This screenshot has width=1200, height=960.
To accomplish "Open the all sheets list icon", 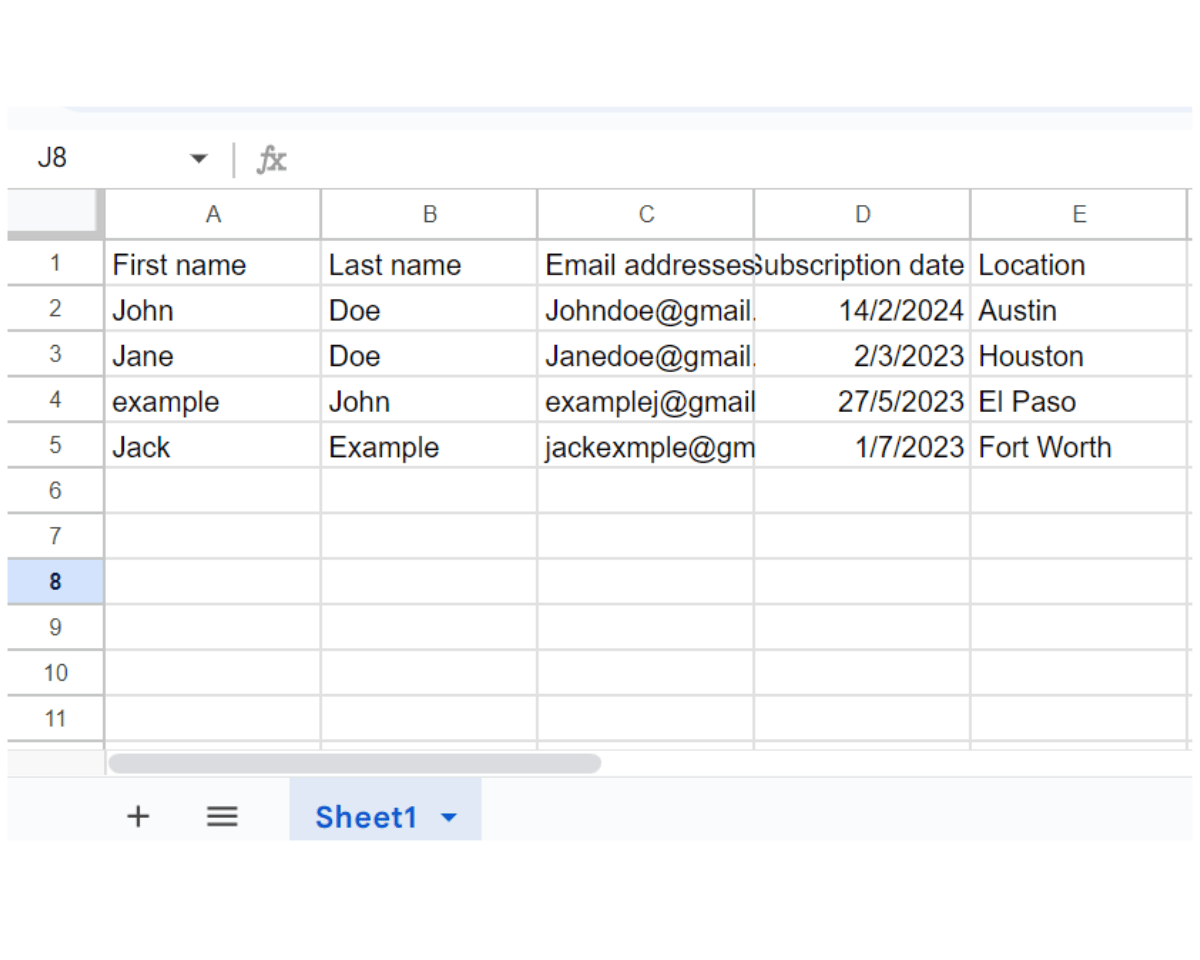I will tap(222, 816).
